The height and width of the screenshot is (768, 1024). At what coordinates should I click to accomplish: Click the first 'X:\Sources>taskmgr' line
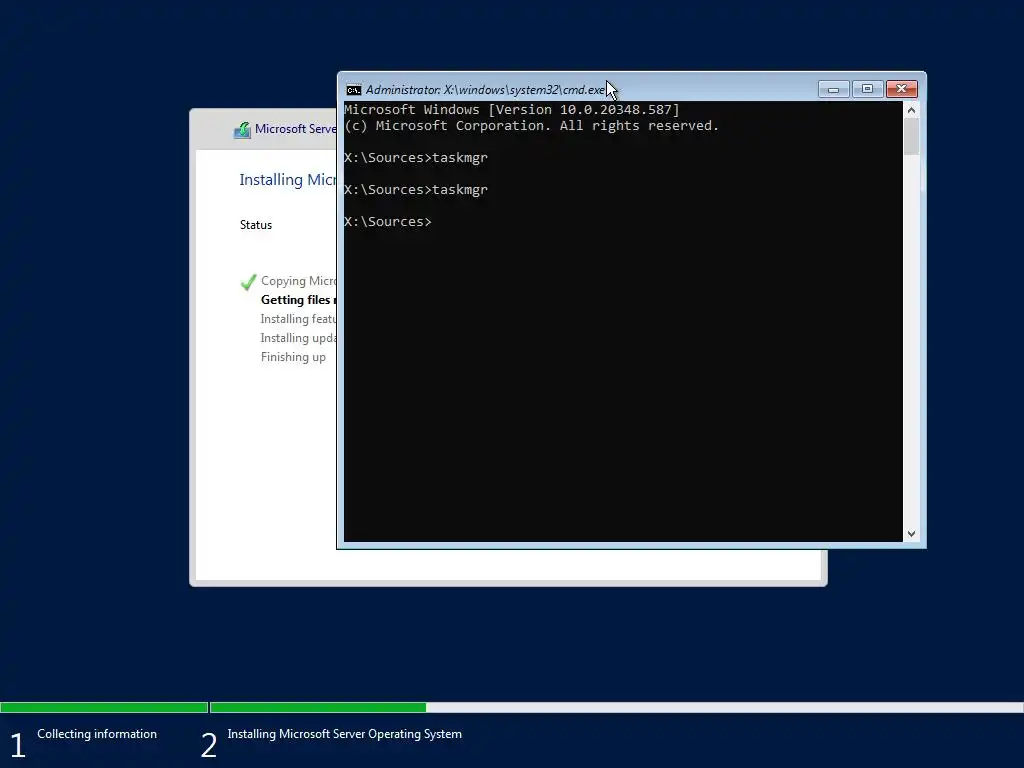(x=416, y=157)
